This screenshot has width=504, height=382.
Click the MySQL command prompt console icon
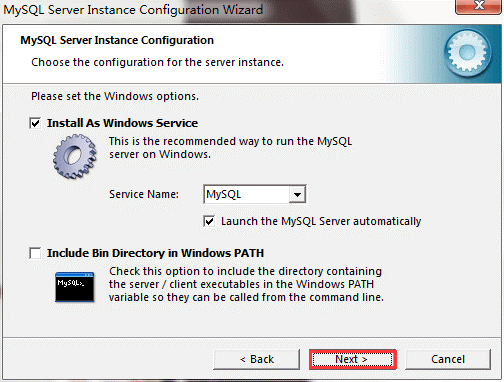pyautogui.click(x=75, y=287)
